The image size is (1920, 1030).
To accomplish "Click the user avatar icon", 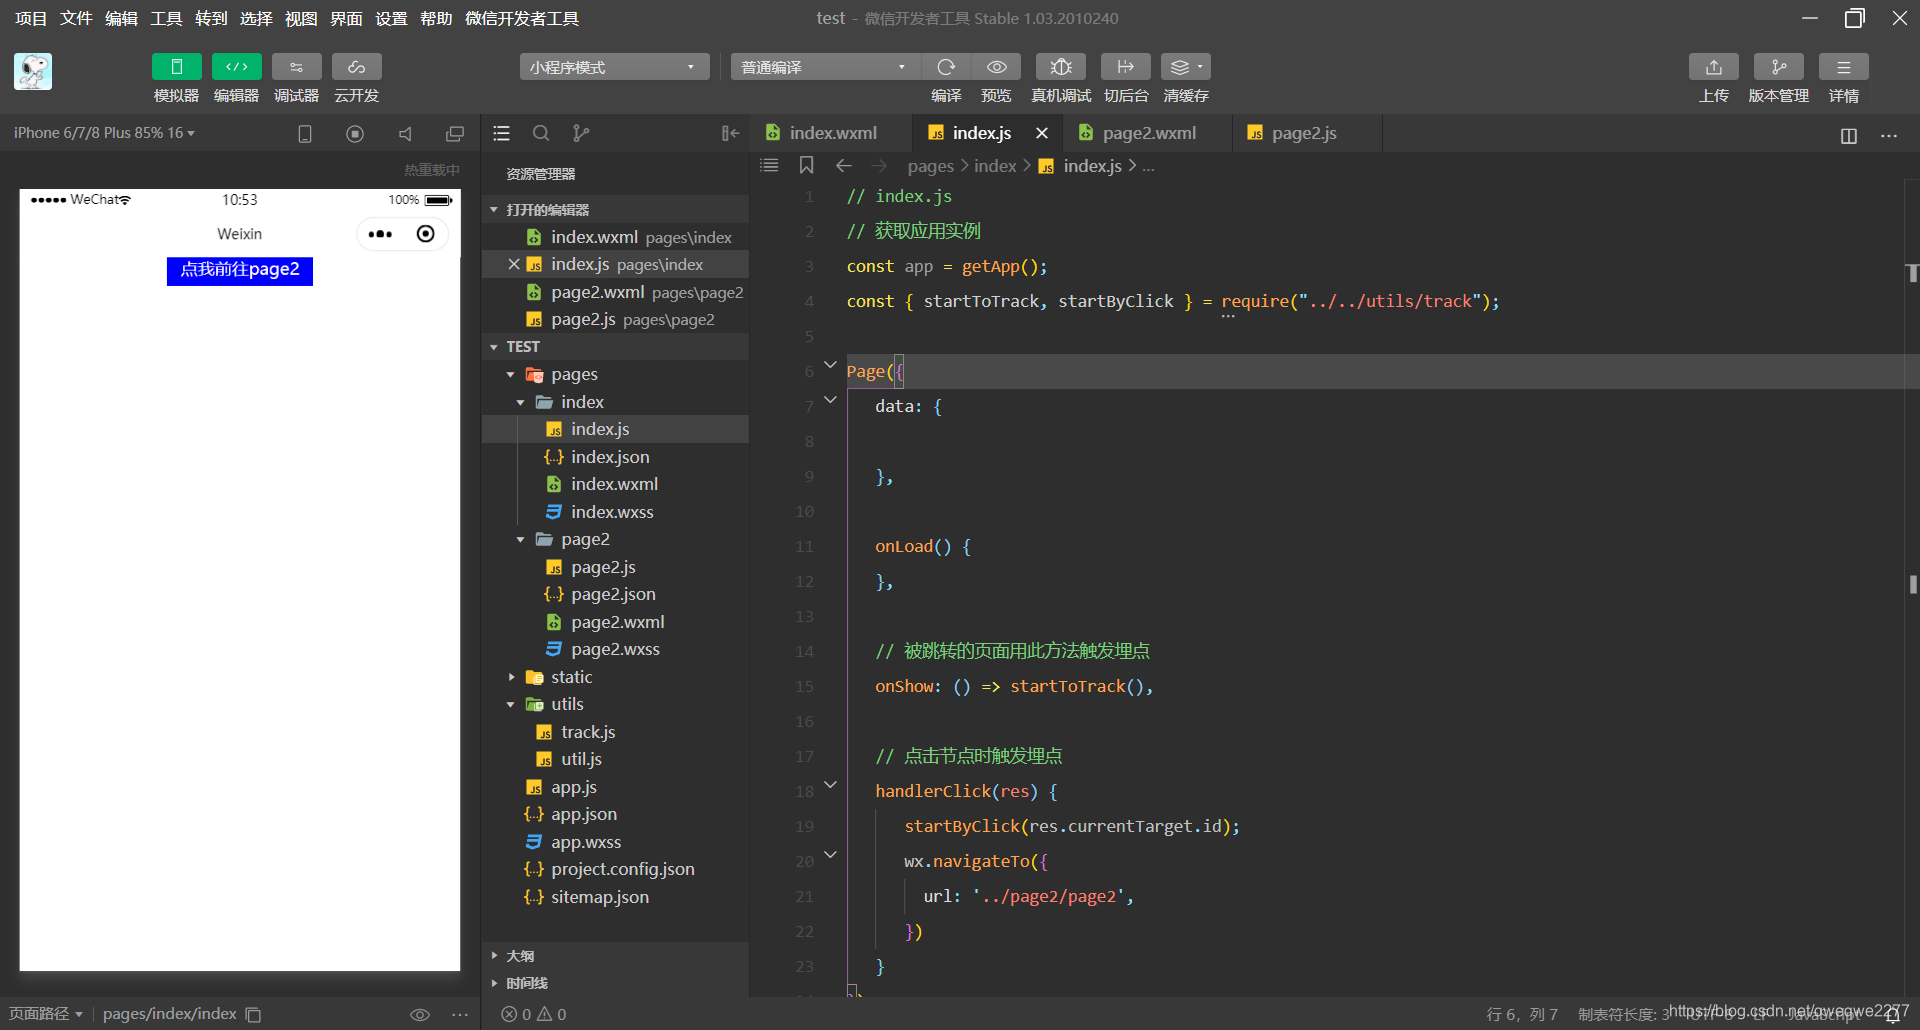I will [x=33, y=72].
